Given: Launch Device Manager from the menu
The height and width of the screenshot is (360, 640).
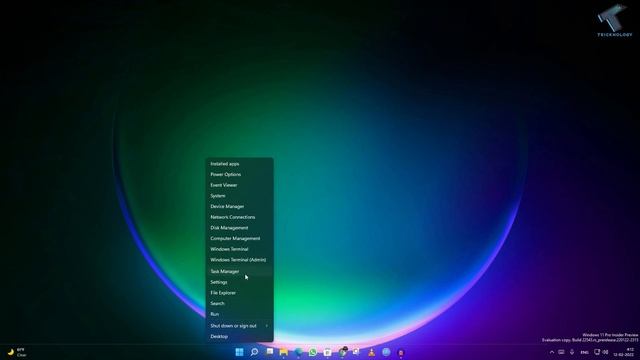Looking at the screenshot, I should [239, 206].
